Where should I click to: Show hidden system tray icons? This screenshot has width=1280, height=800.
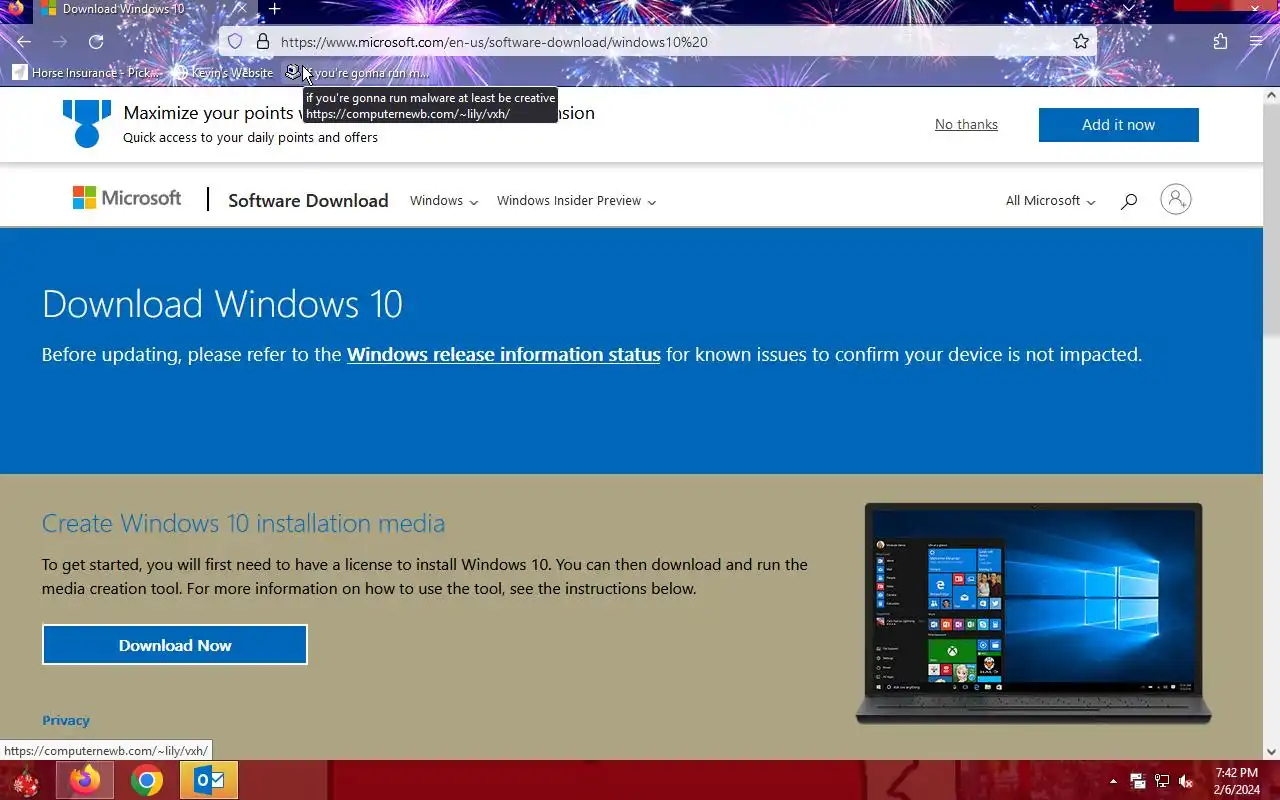tap(1113, 781)
